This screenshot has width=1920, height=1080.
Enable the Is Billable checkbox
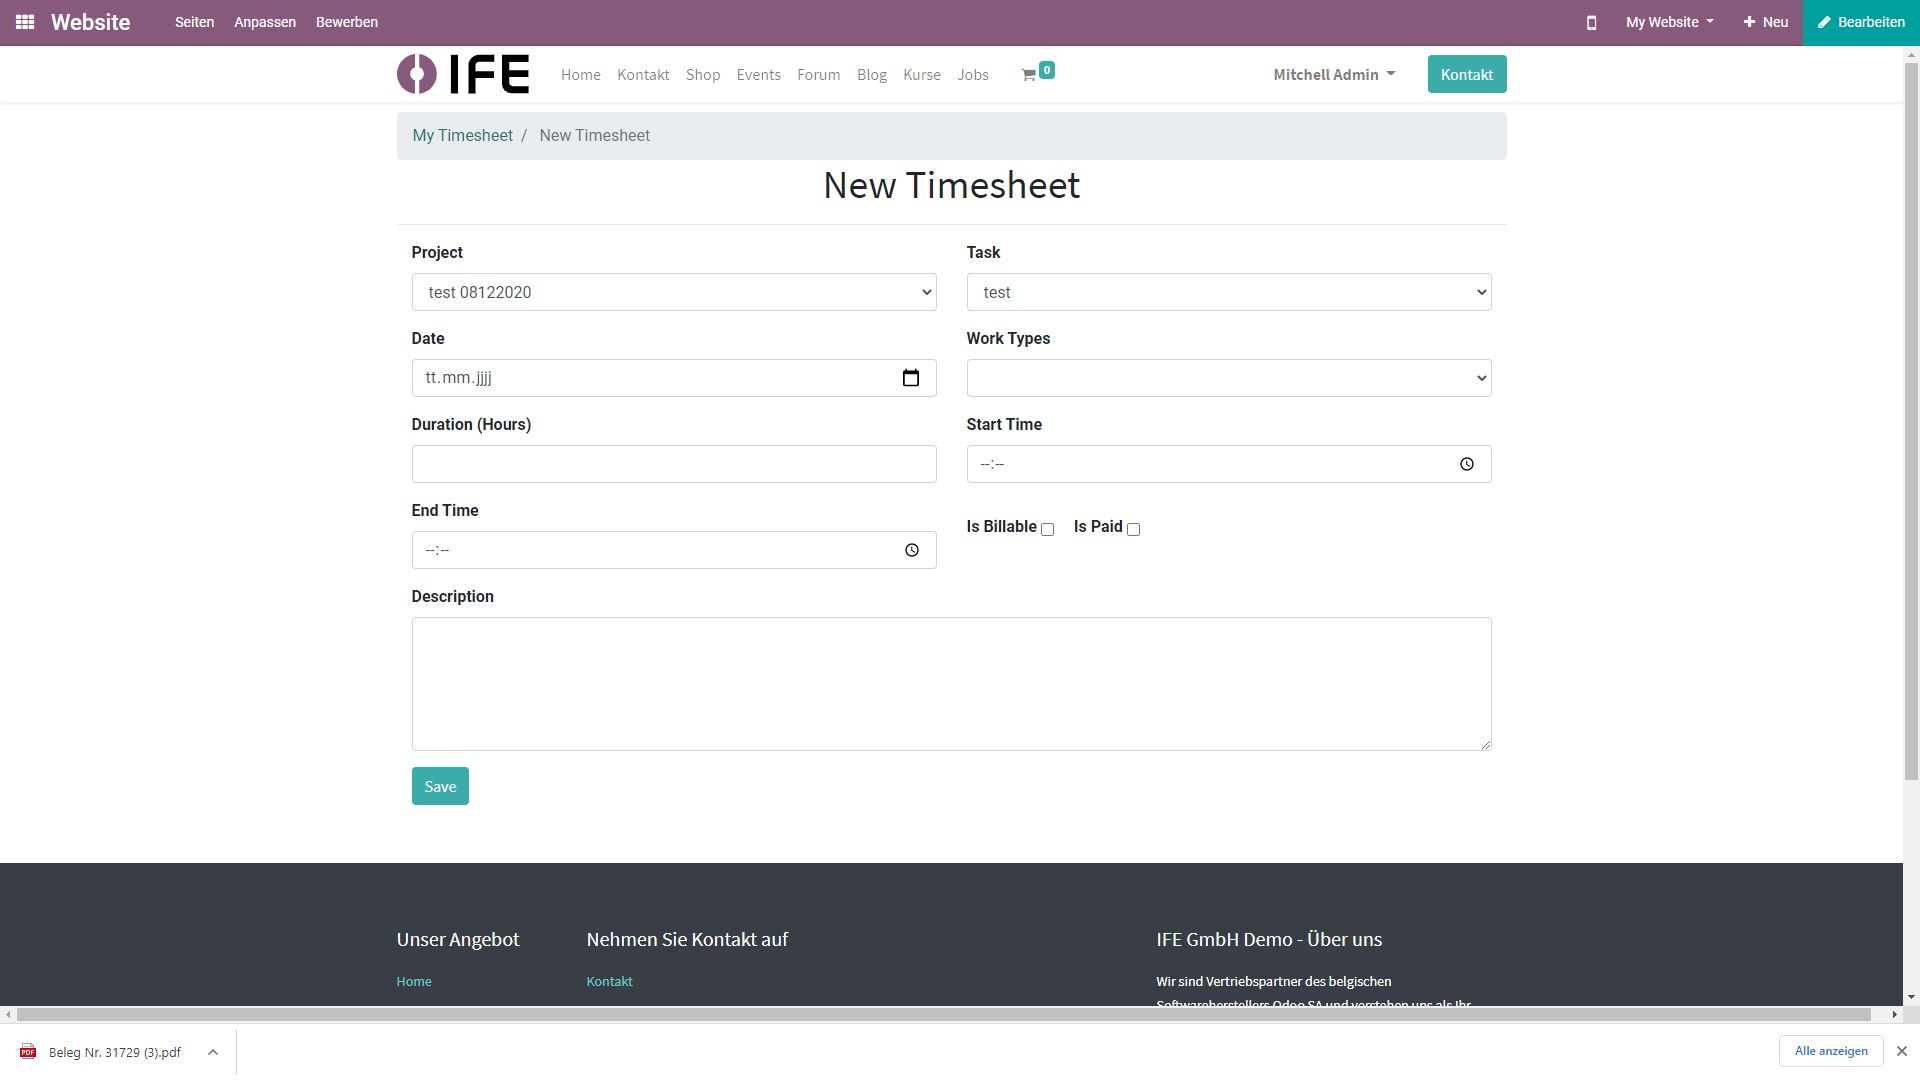tap(1047, 529)
